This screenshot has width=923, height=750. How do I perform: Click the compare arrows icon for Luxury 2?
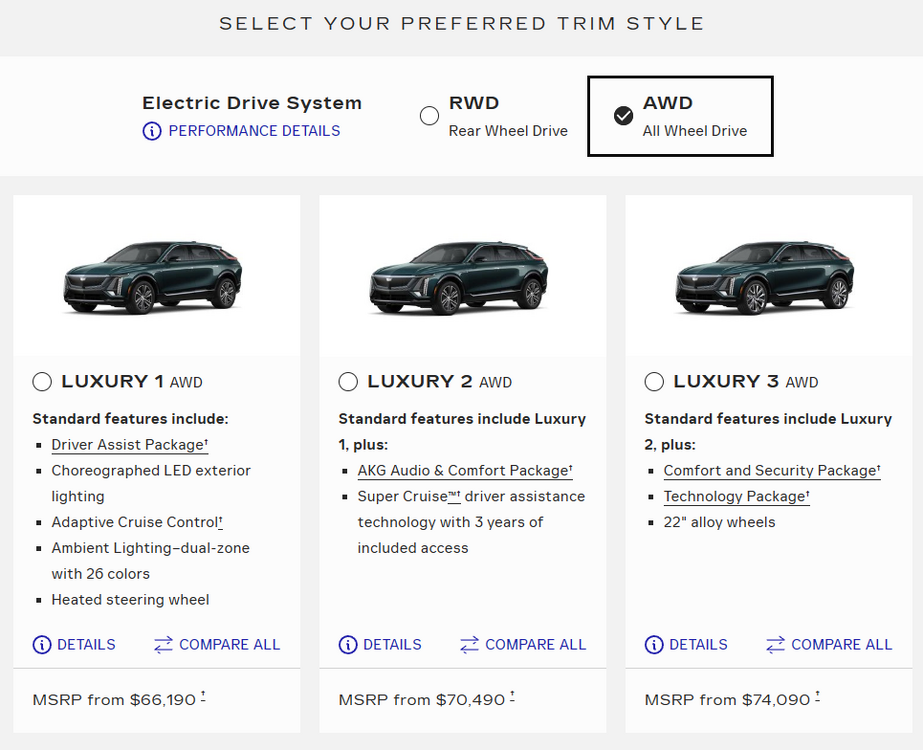click(469, 645)
